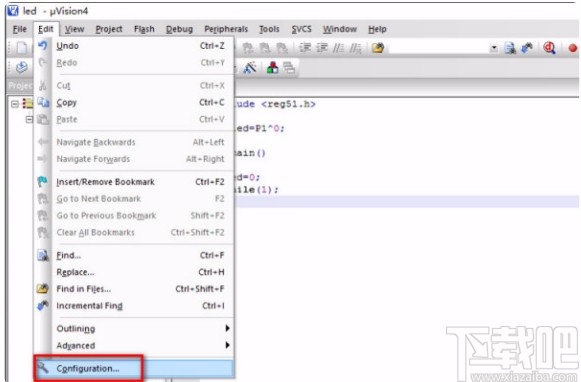
Task: Start the debug session magnifier icon
Action: [x=549, y=48]
